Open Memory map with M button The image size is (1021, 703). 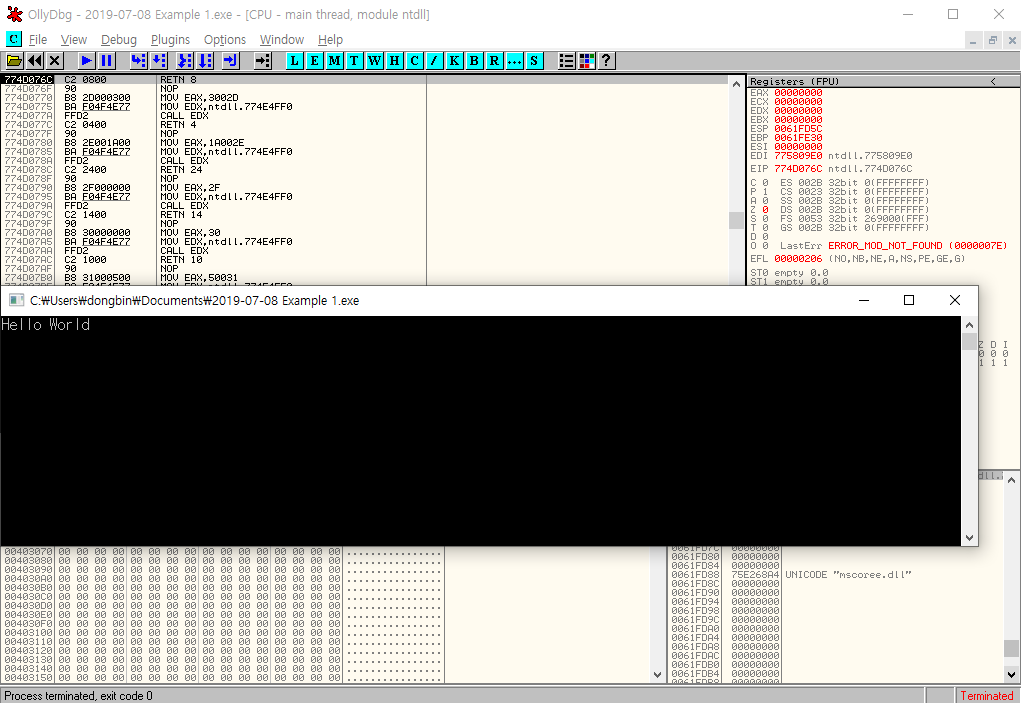[x=335, y=61]
